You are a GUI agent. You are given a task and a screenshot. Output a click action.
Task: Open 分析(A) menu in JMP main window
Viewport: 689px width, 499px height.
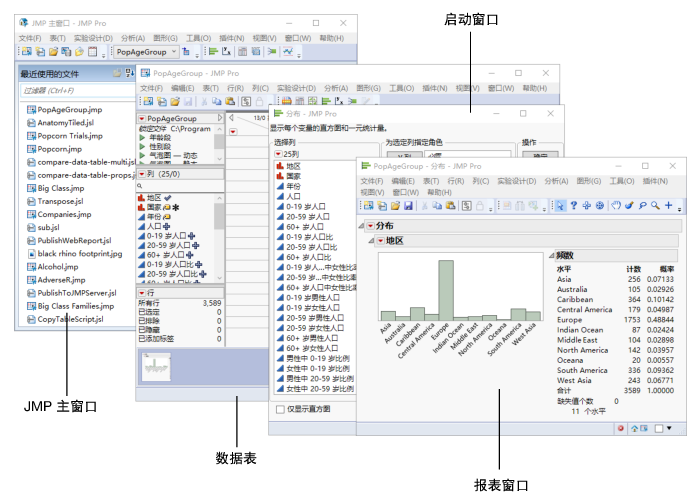(133, 38)
